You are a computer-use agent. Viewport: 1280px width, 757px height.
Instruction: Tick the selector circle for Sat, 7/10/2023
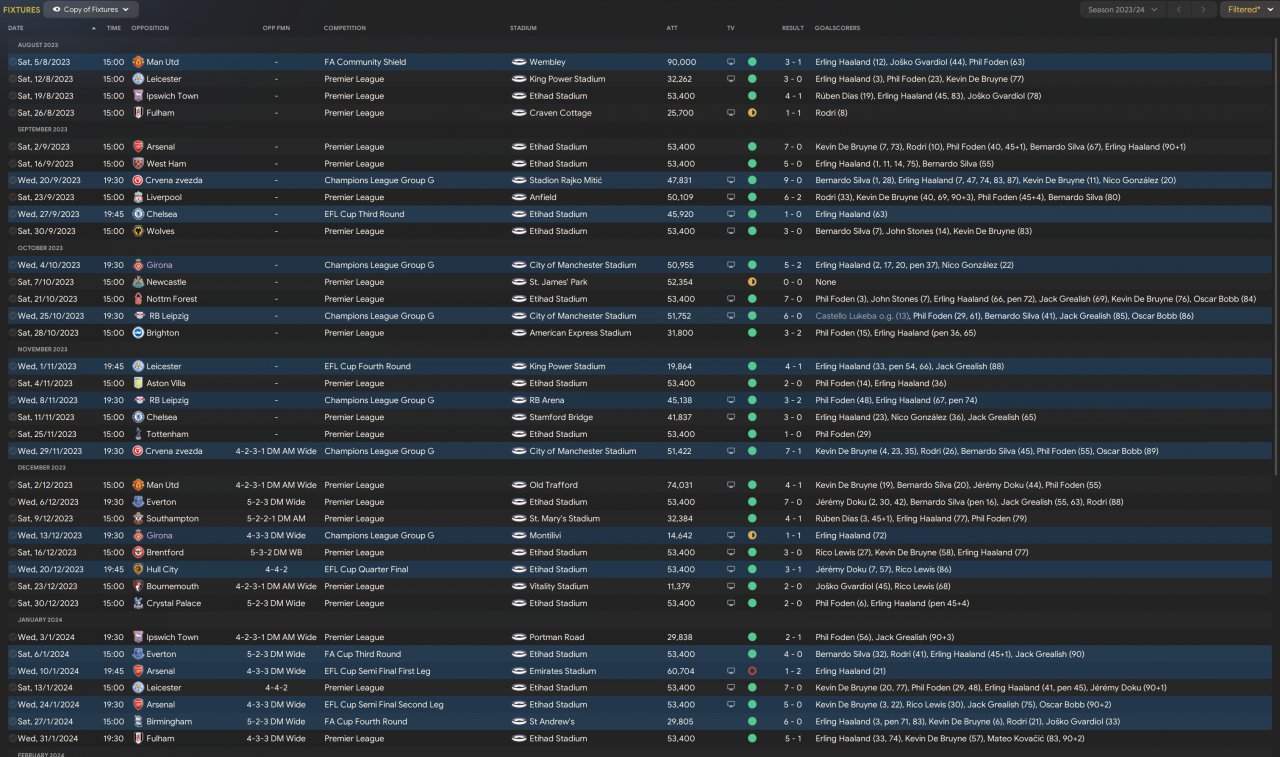(x=12, y=283)
